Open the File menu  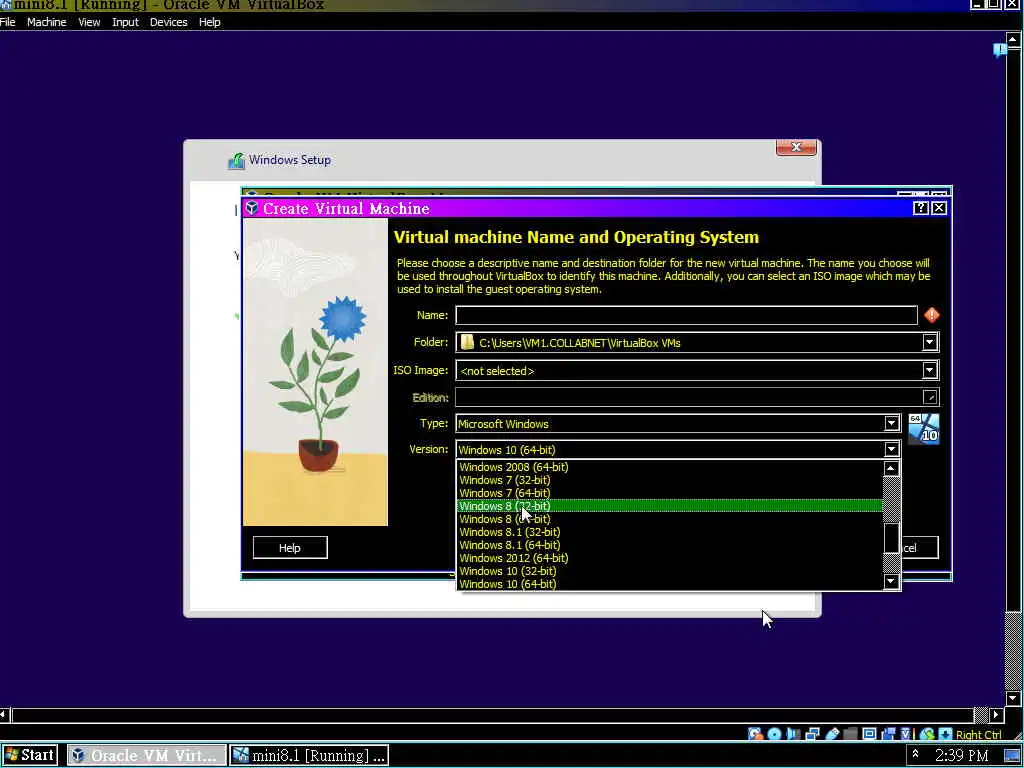tap(8, 22)
